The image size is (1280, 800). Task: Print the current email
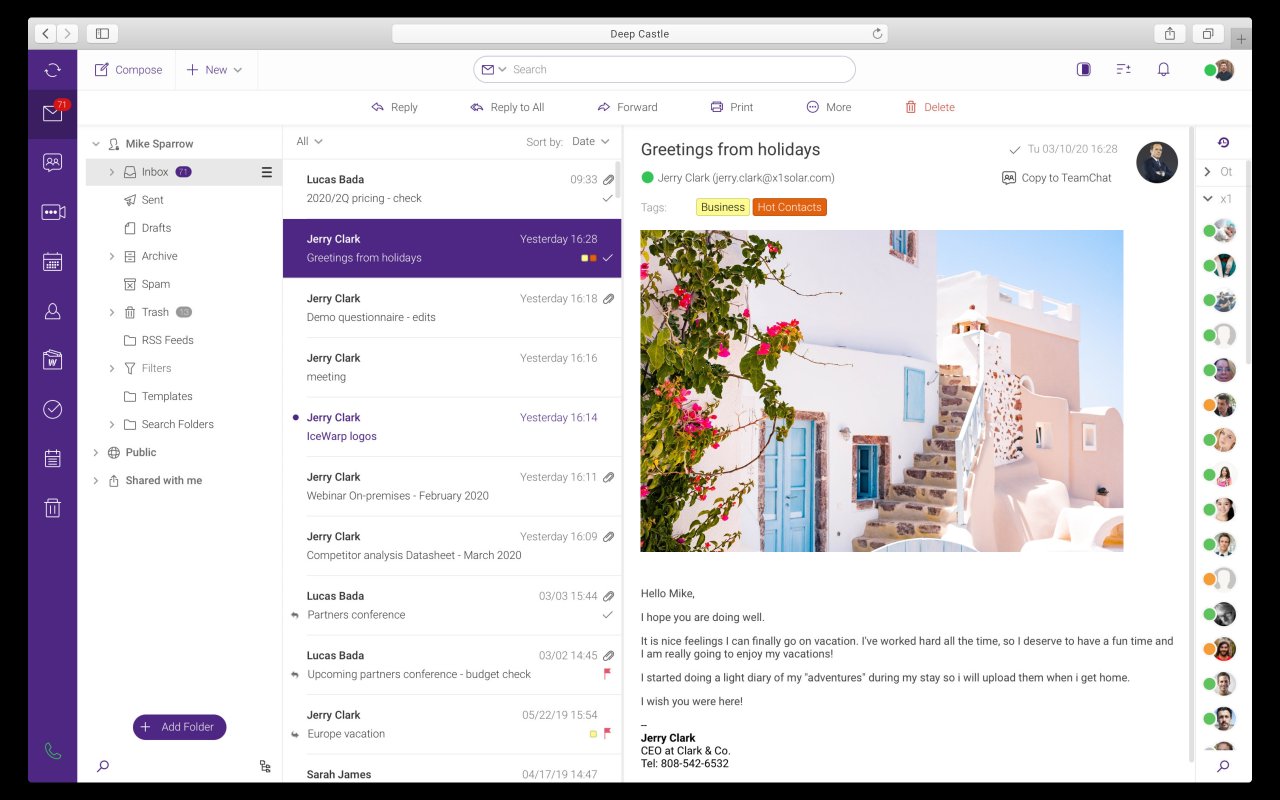pos(732,107)
